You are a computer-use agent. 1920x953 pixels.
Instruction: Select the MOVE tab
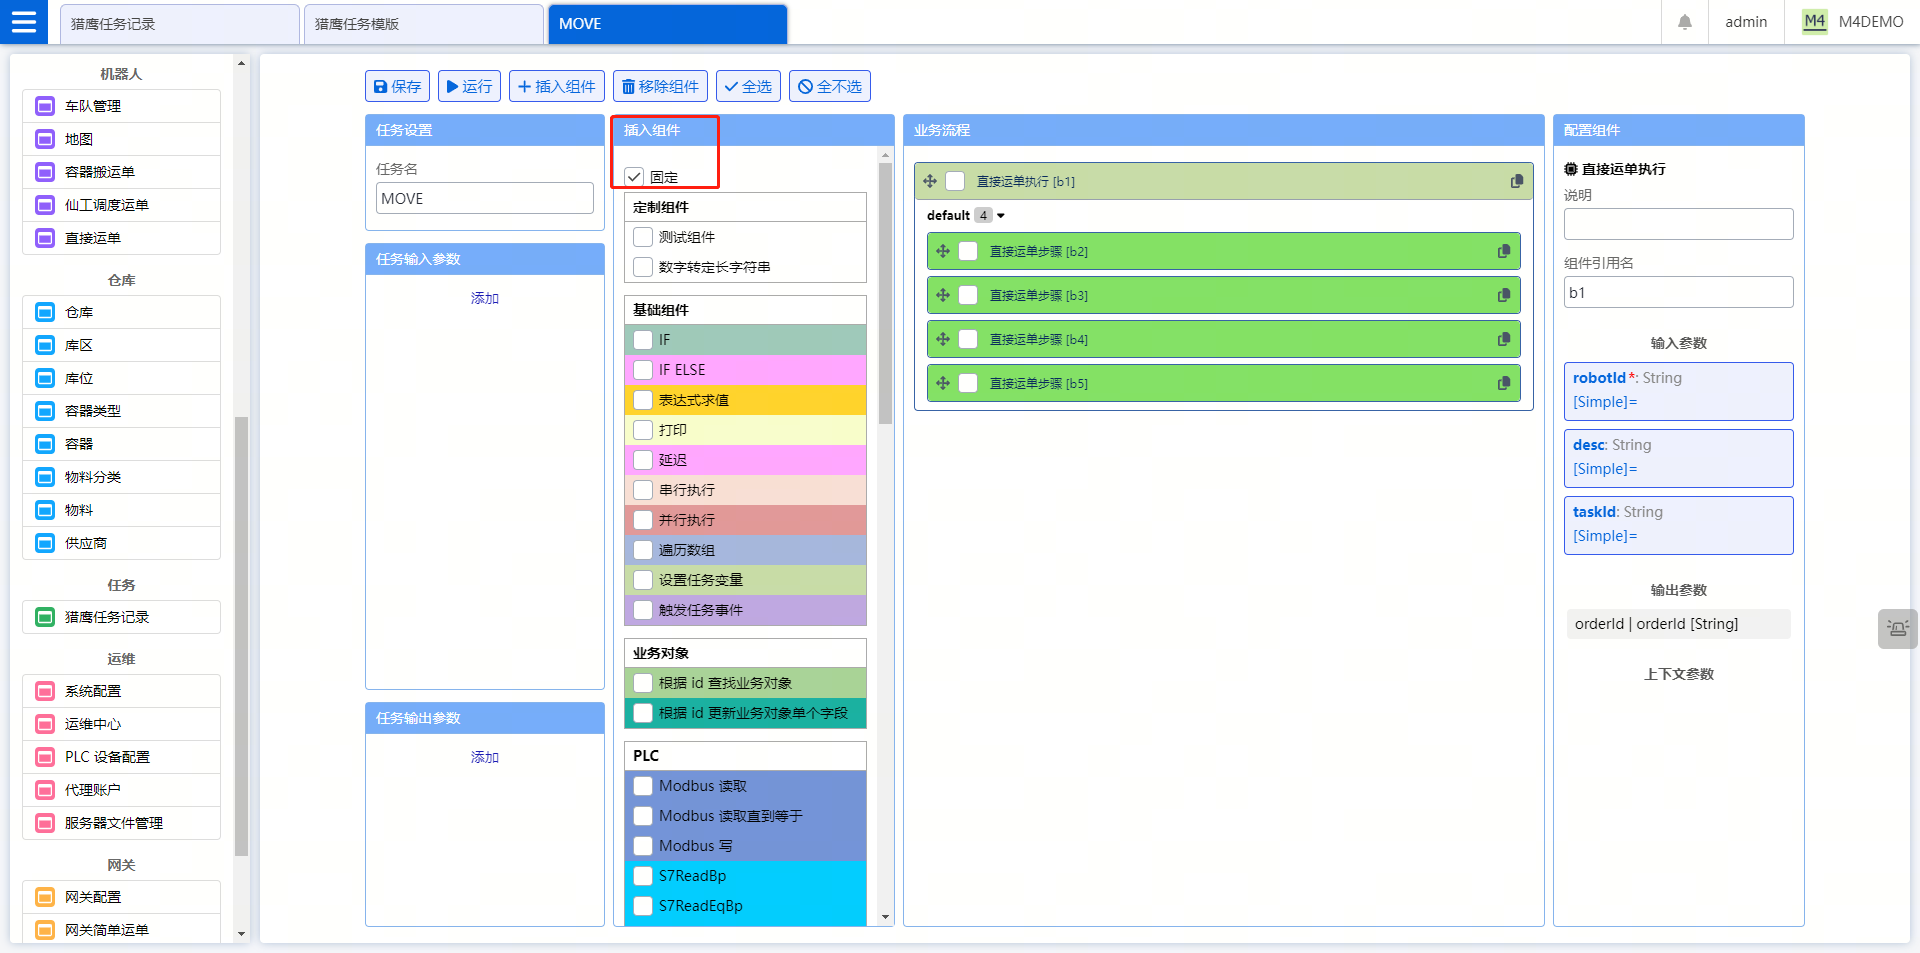pos(668,24)
